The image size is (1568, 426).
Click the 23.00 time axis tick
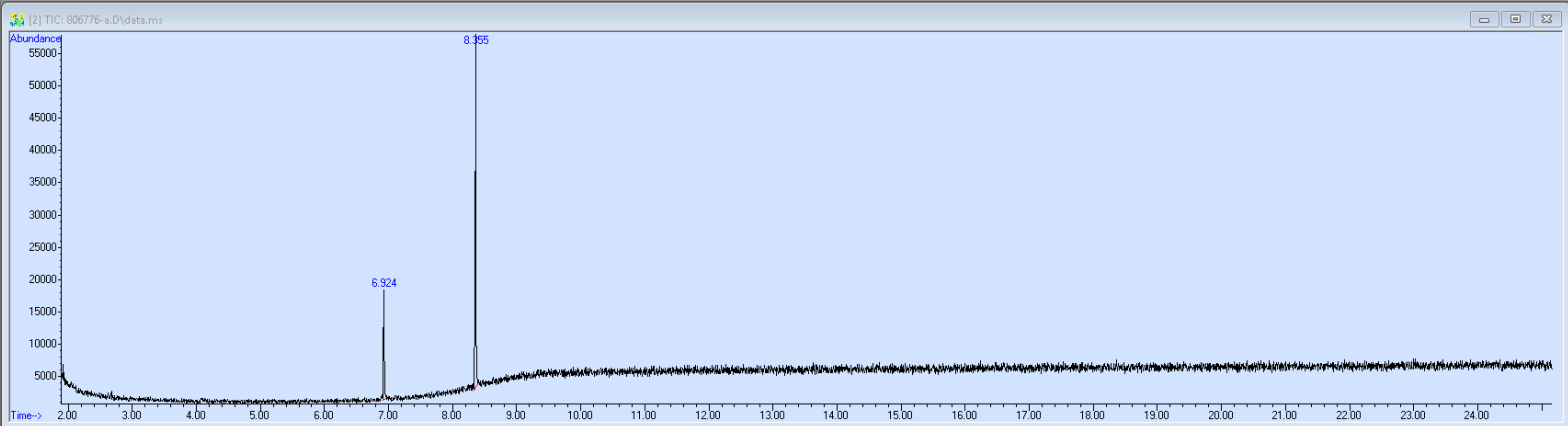pyautogui.click(x=1411, y=414)
